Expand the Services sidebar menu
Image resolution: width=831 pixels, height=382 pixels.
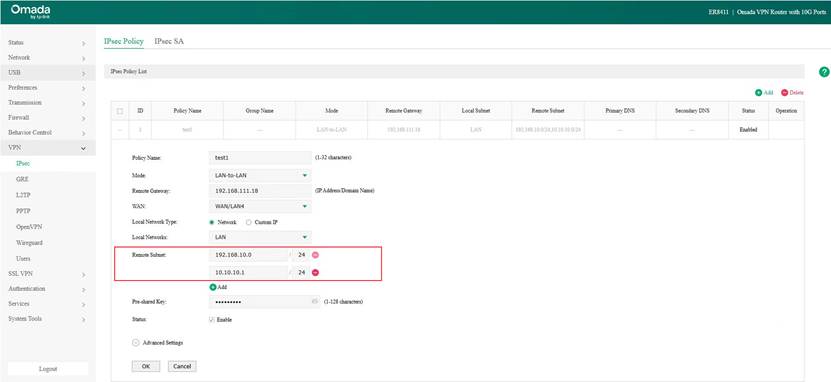48,304
